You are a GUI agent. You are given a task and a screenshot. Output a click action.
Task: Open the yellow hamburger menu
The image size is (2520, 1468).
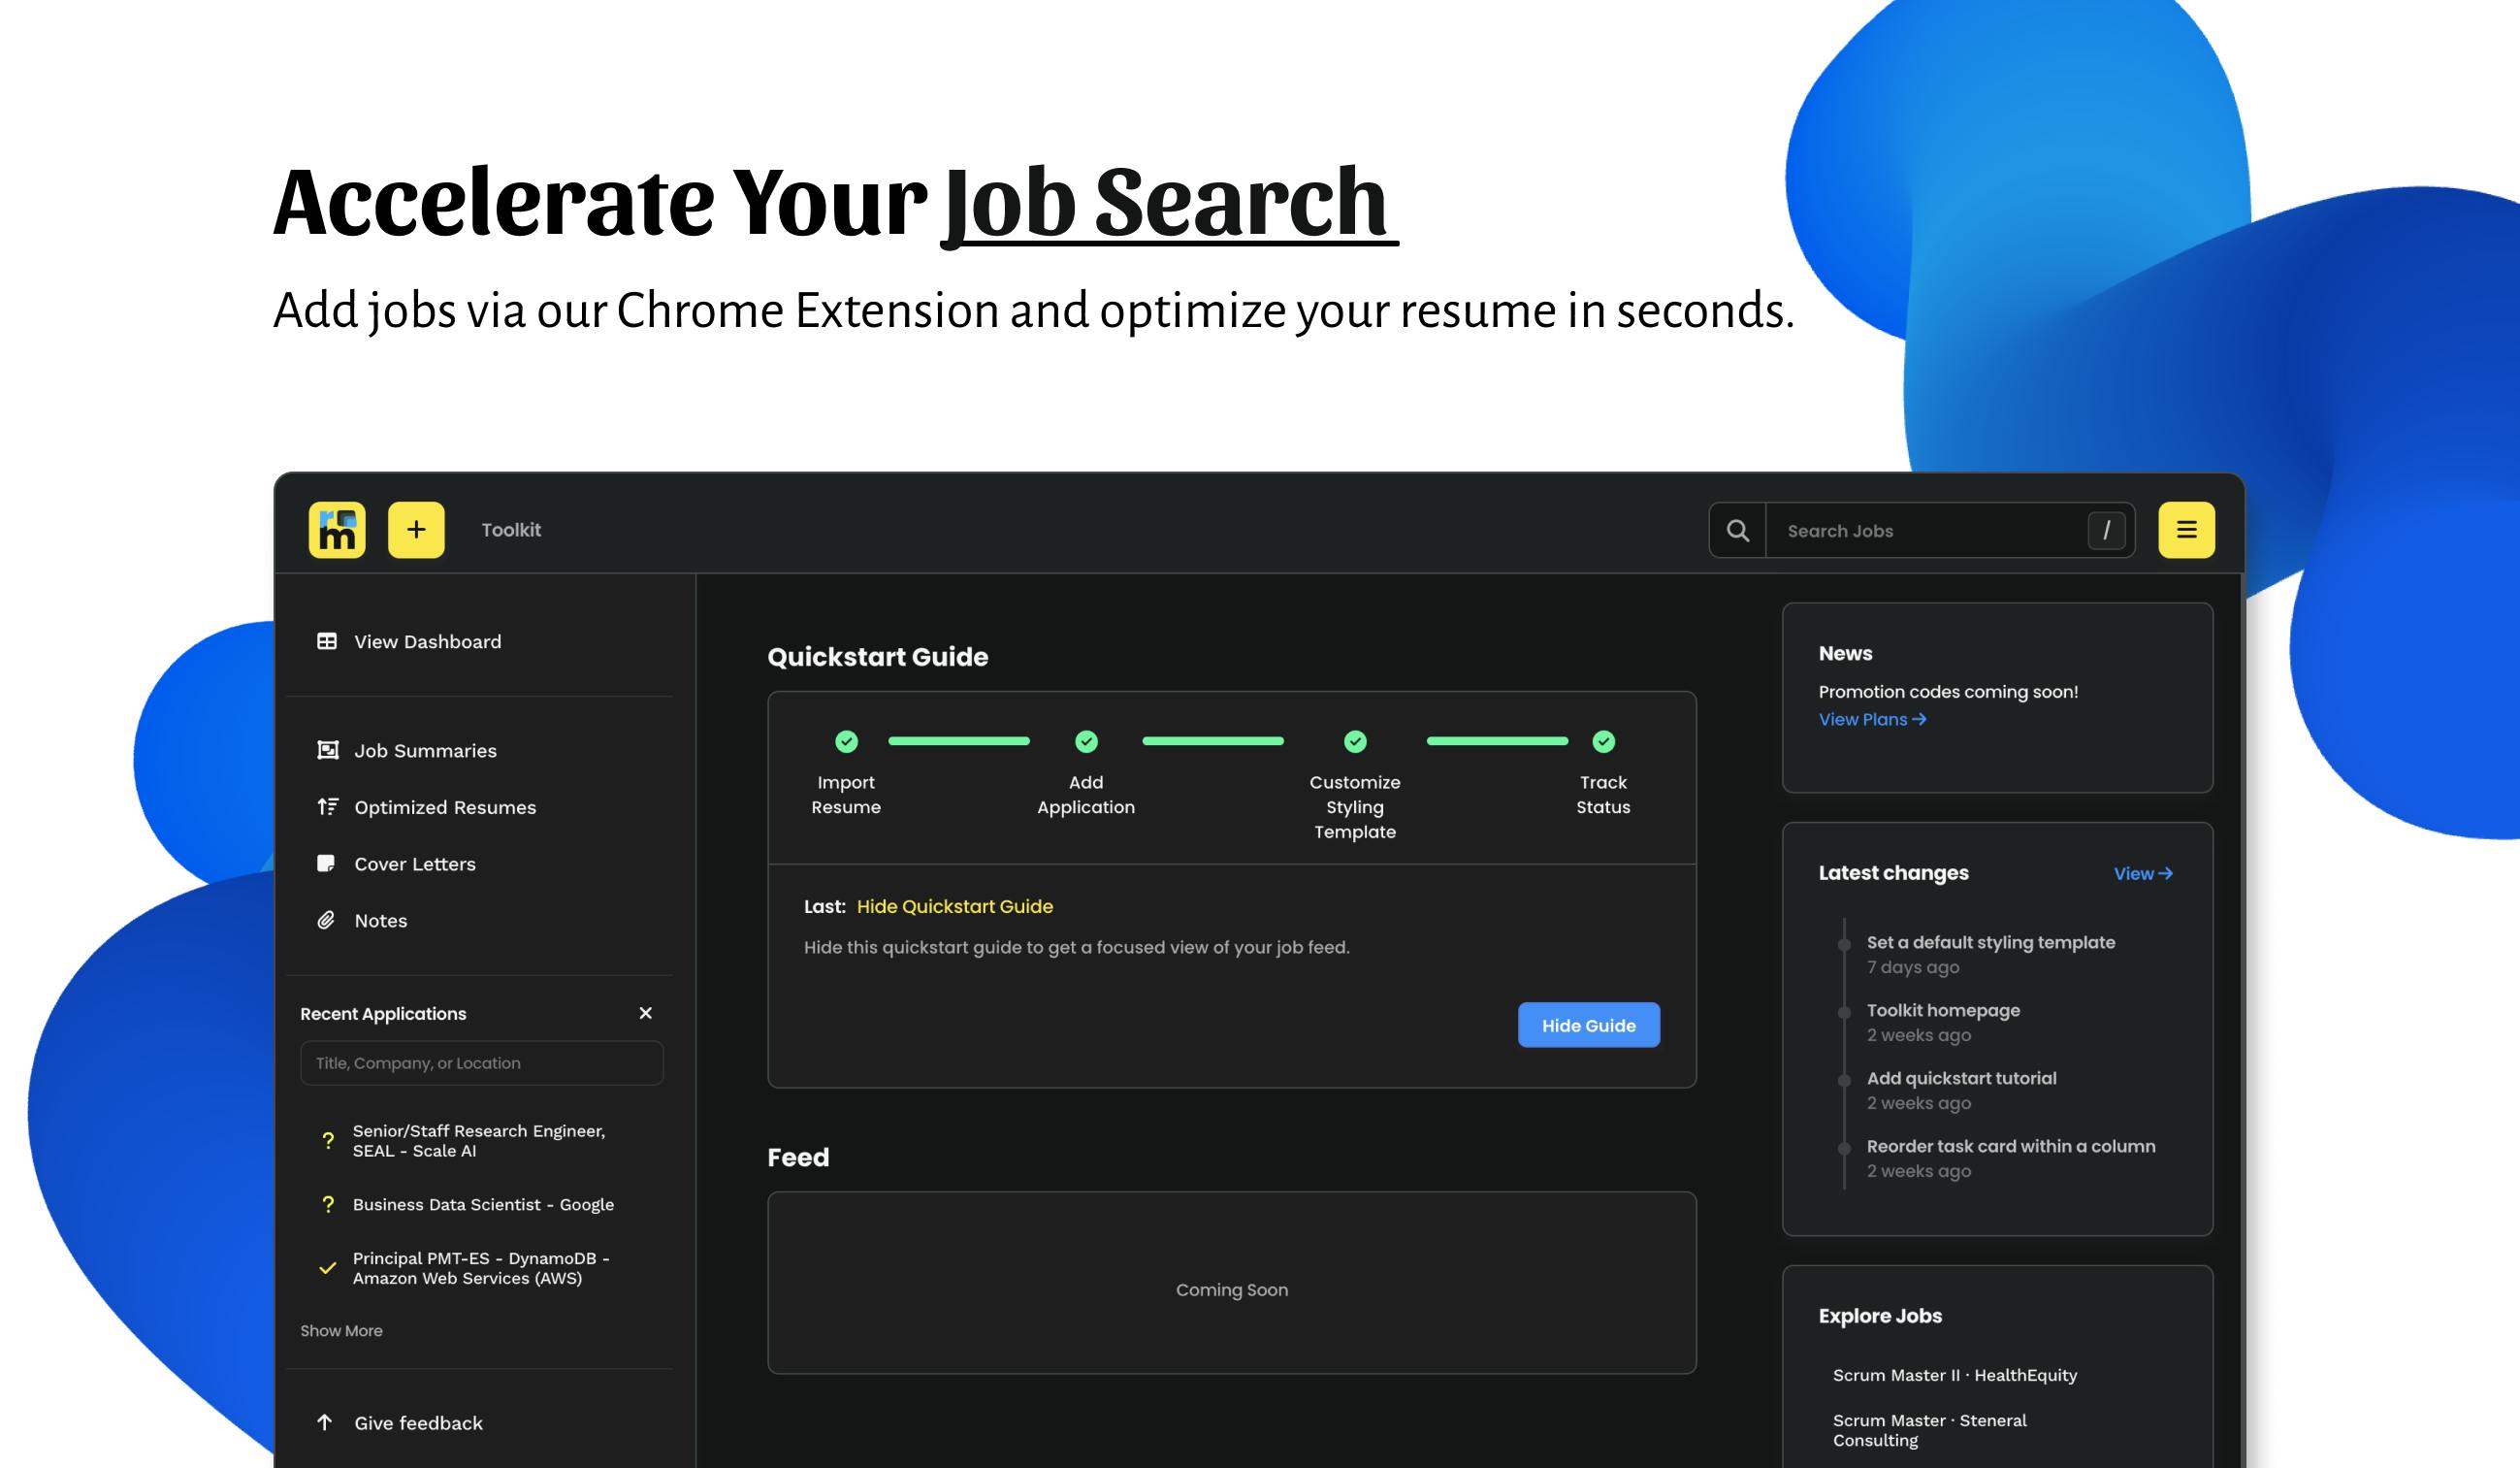(2186, 530)
